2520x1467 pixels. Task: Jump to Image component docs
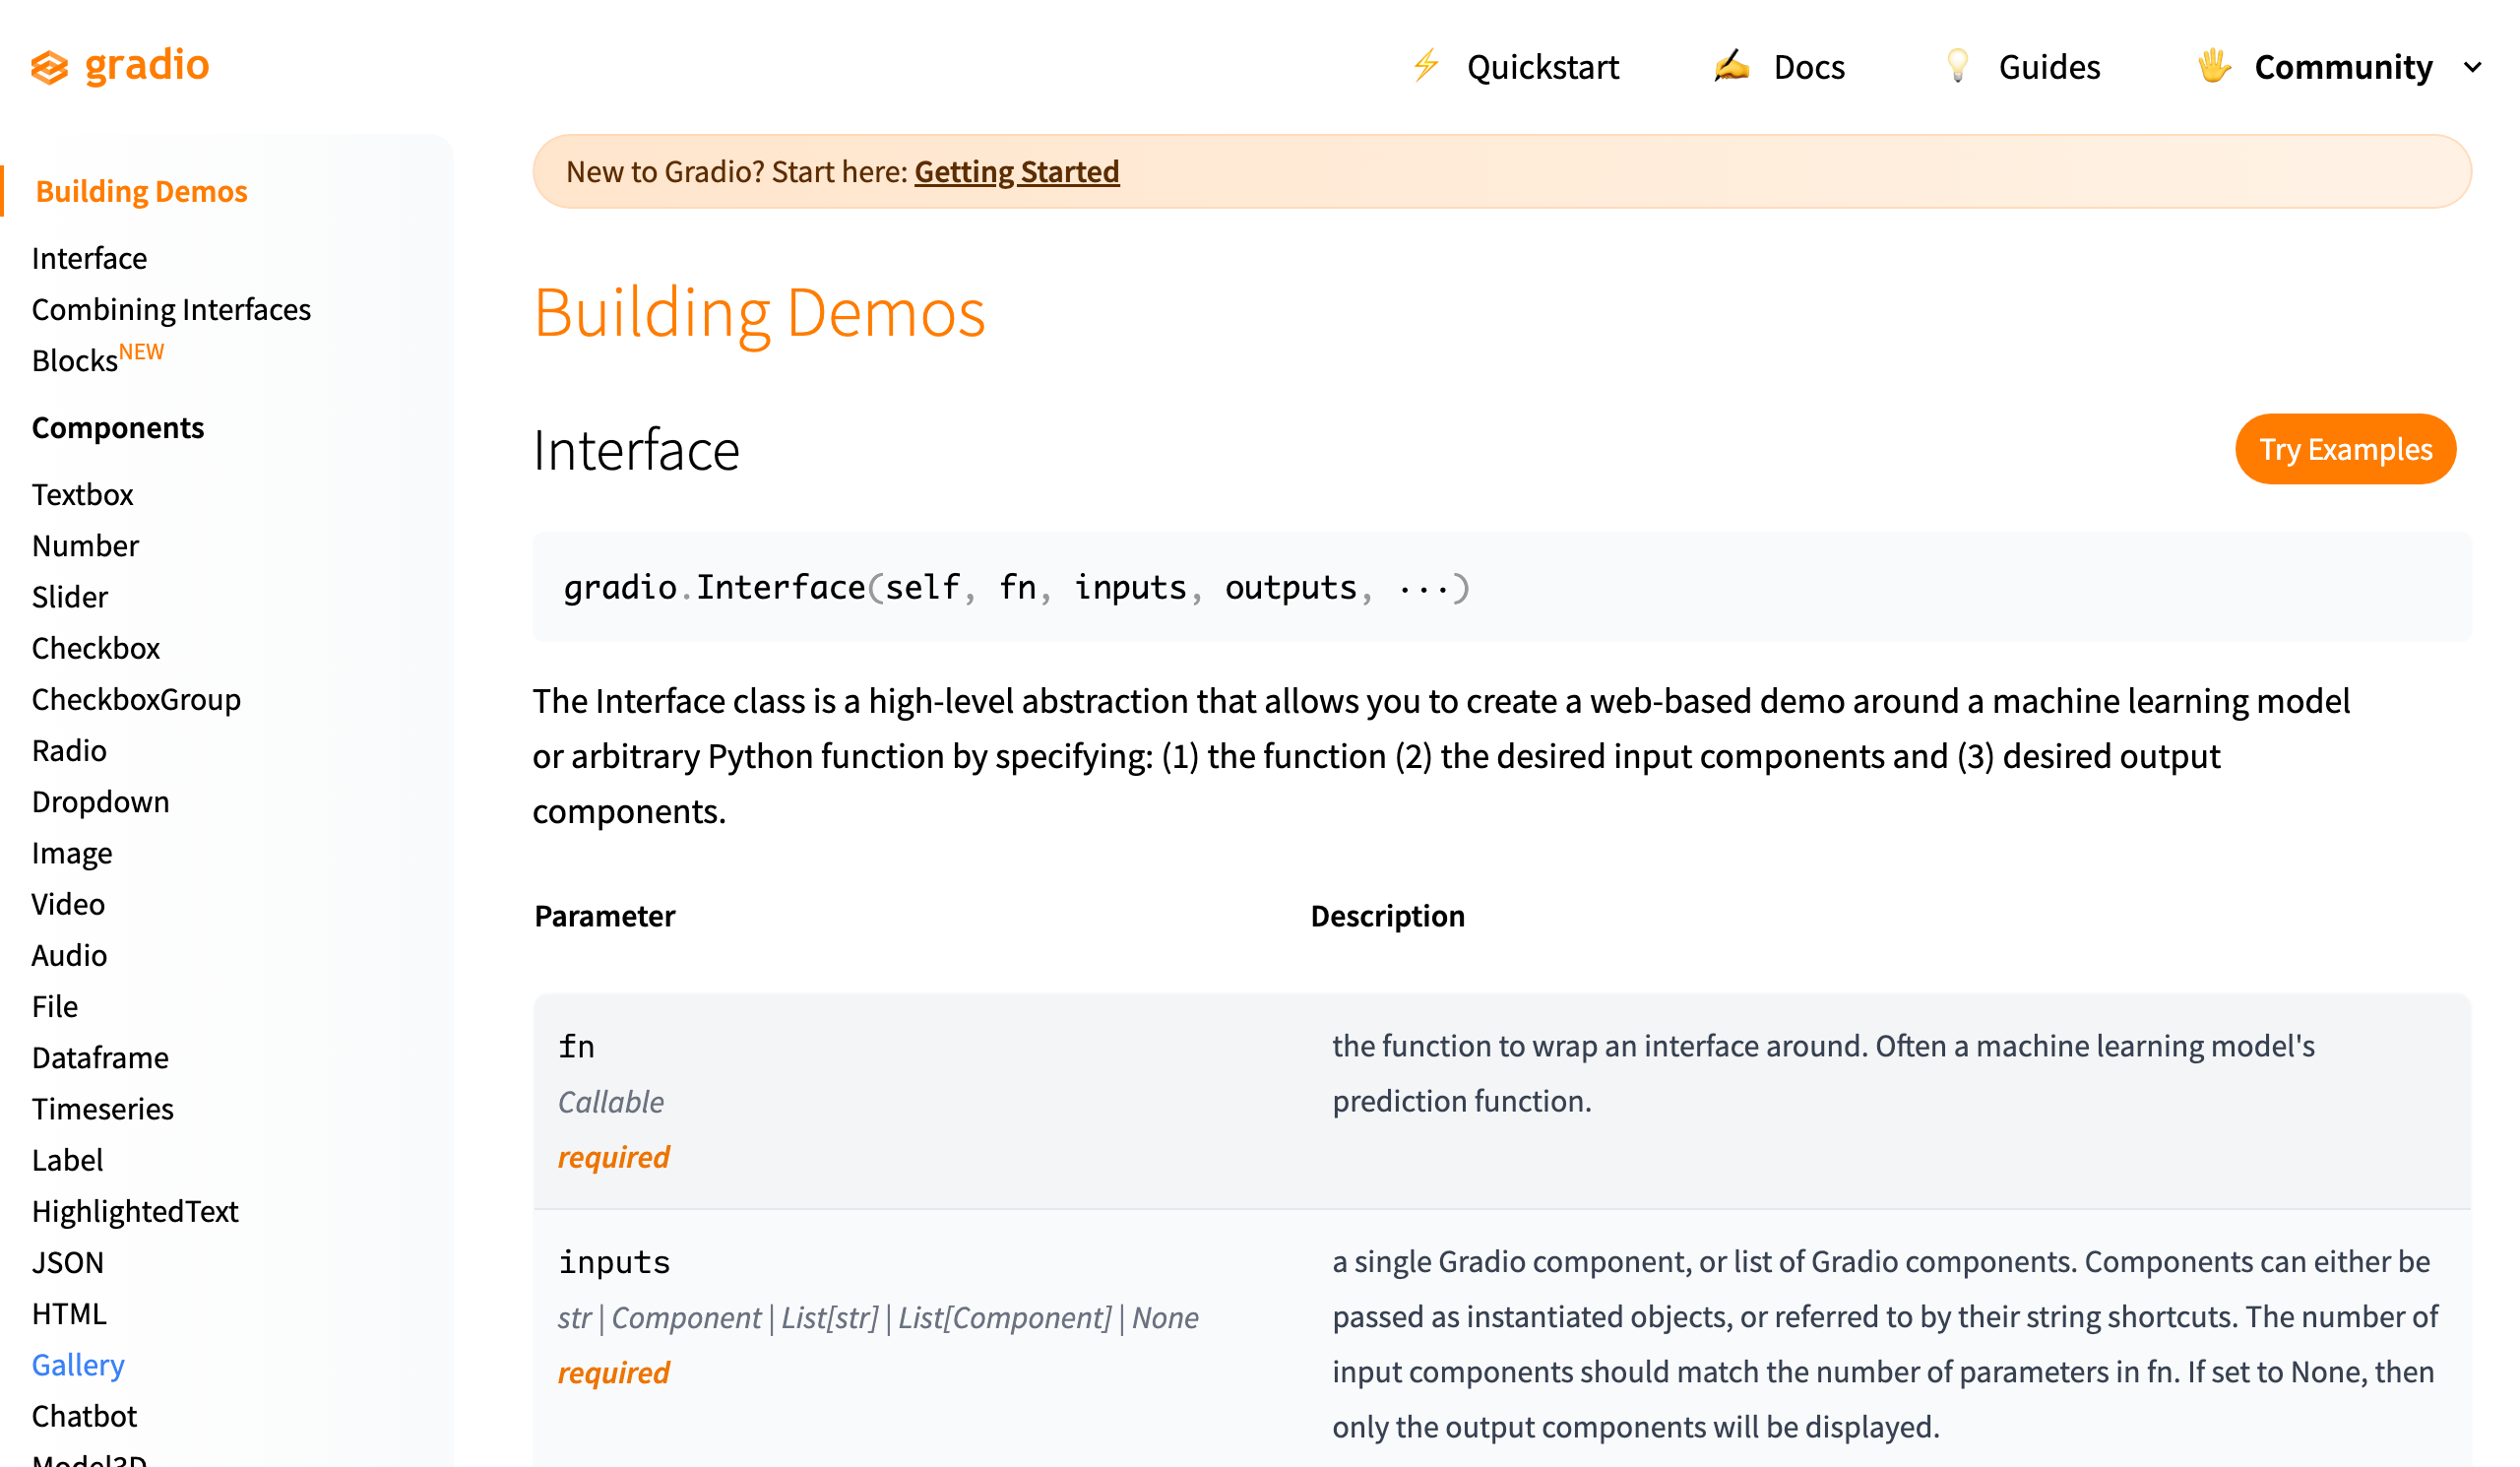tap(72, 853)
